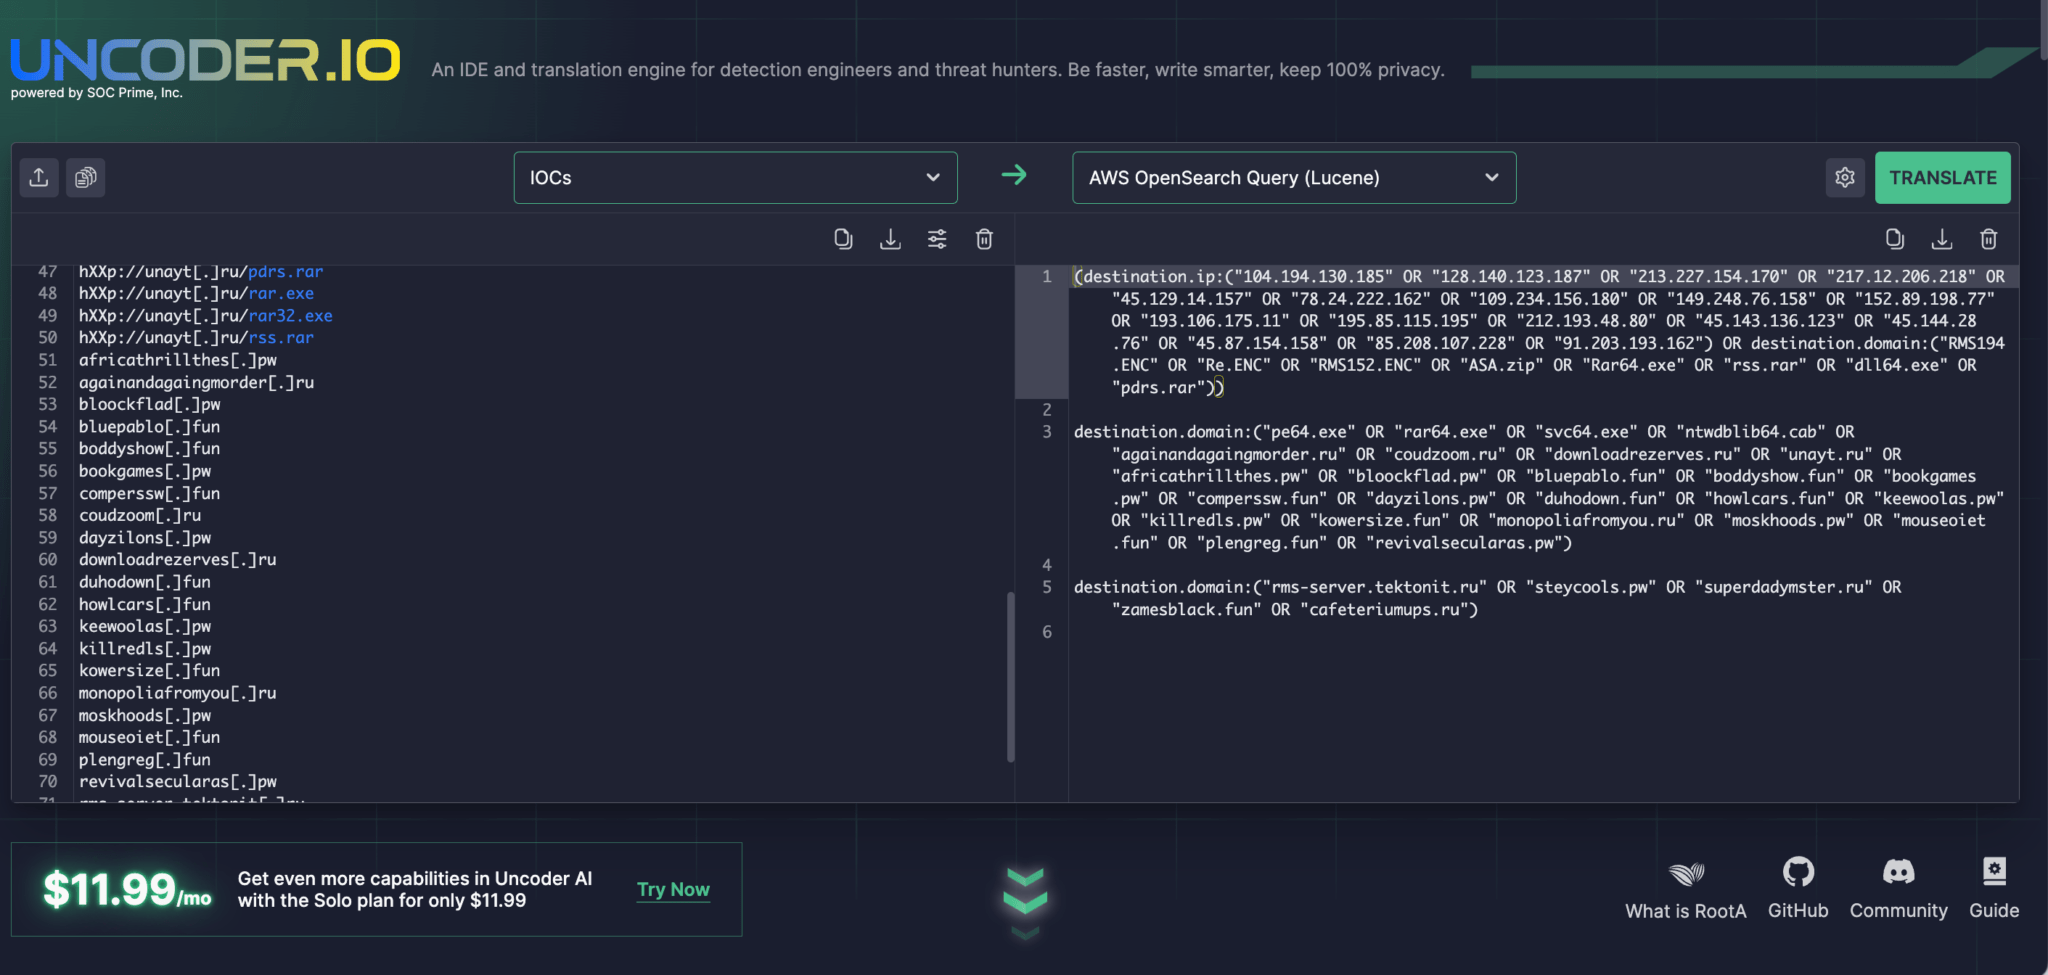
Task: Open the IOCs source format dropdown
Action: point(735,177)
